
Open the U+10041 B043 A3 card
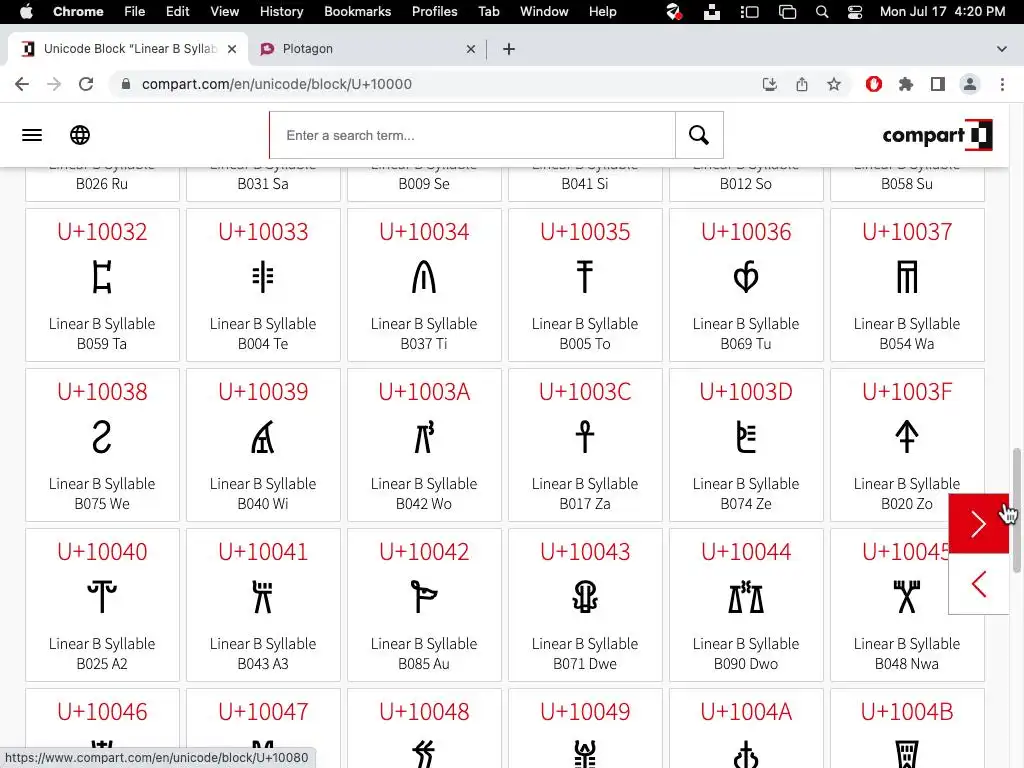[263, 605]
